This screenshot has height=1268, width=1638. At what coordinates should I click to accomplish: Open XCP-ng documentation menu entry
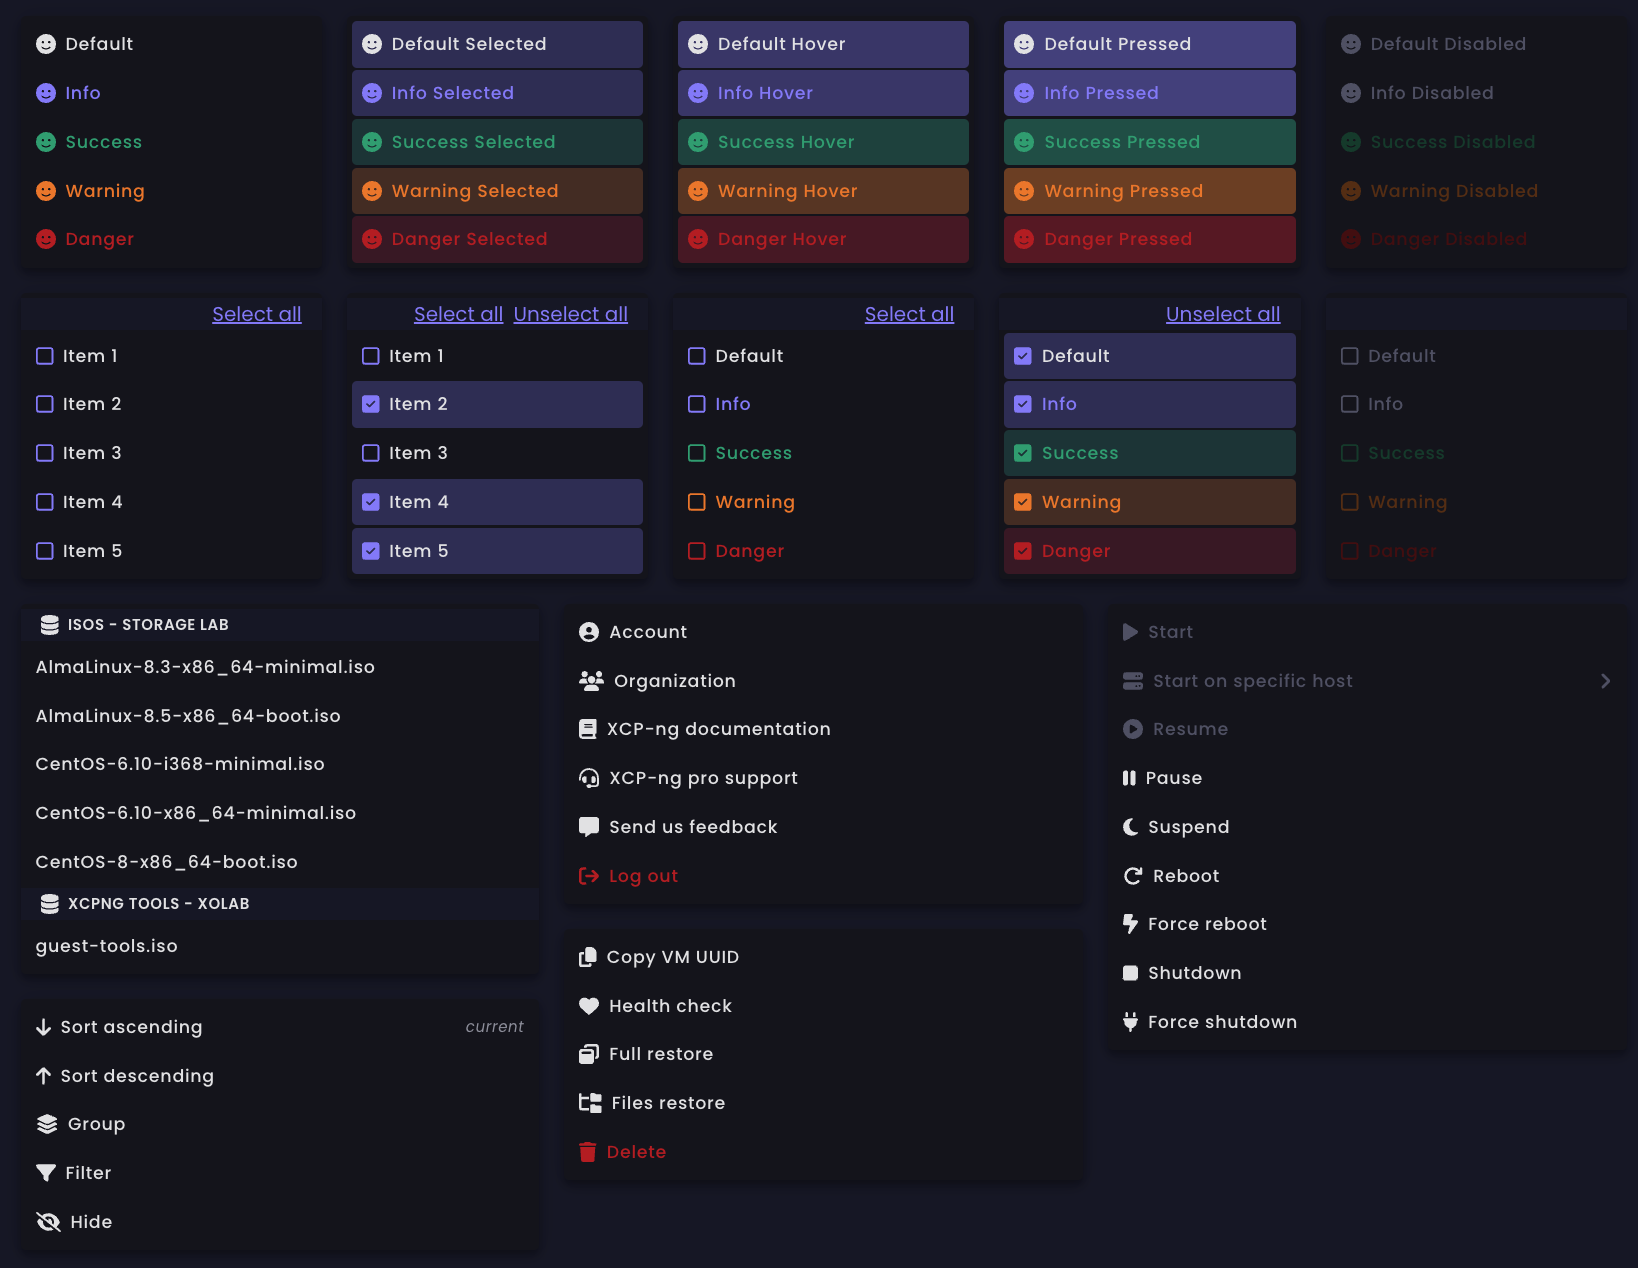click(x=718, y=729)
